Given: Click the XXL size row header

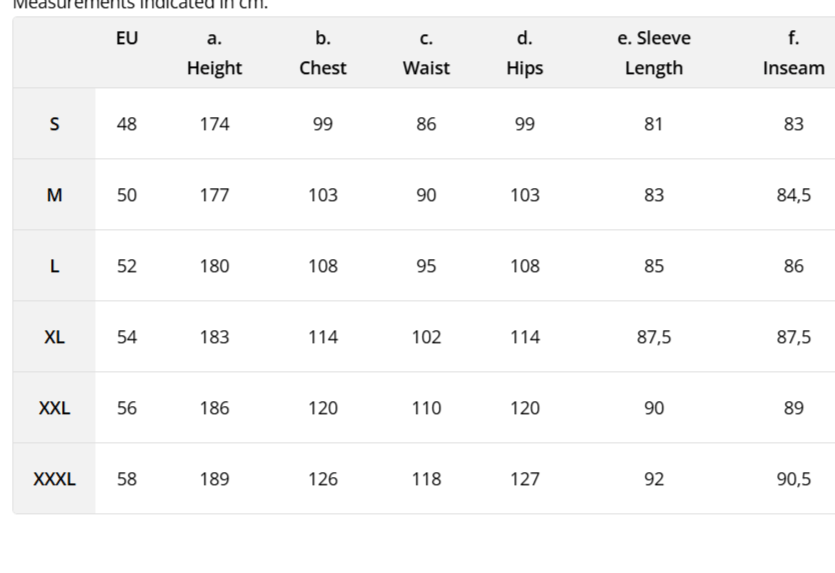Looking at the screenshot, I should [54, 408].
